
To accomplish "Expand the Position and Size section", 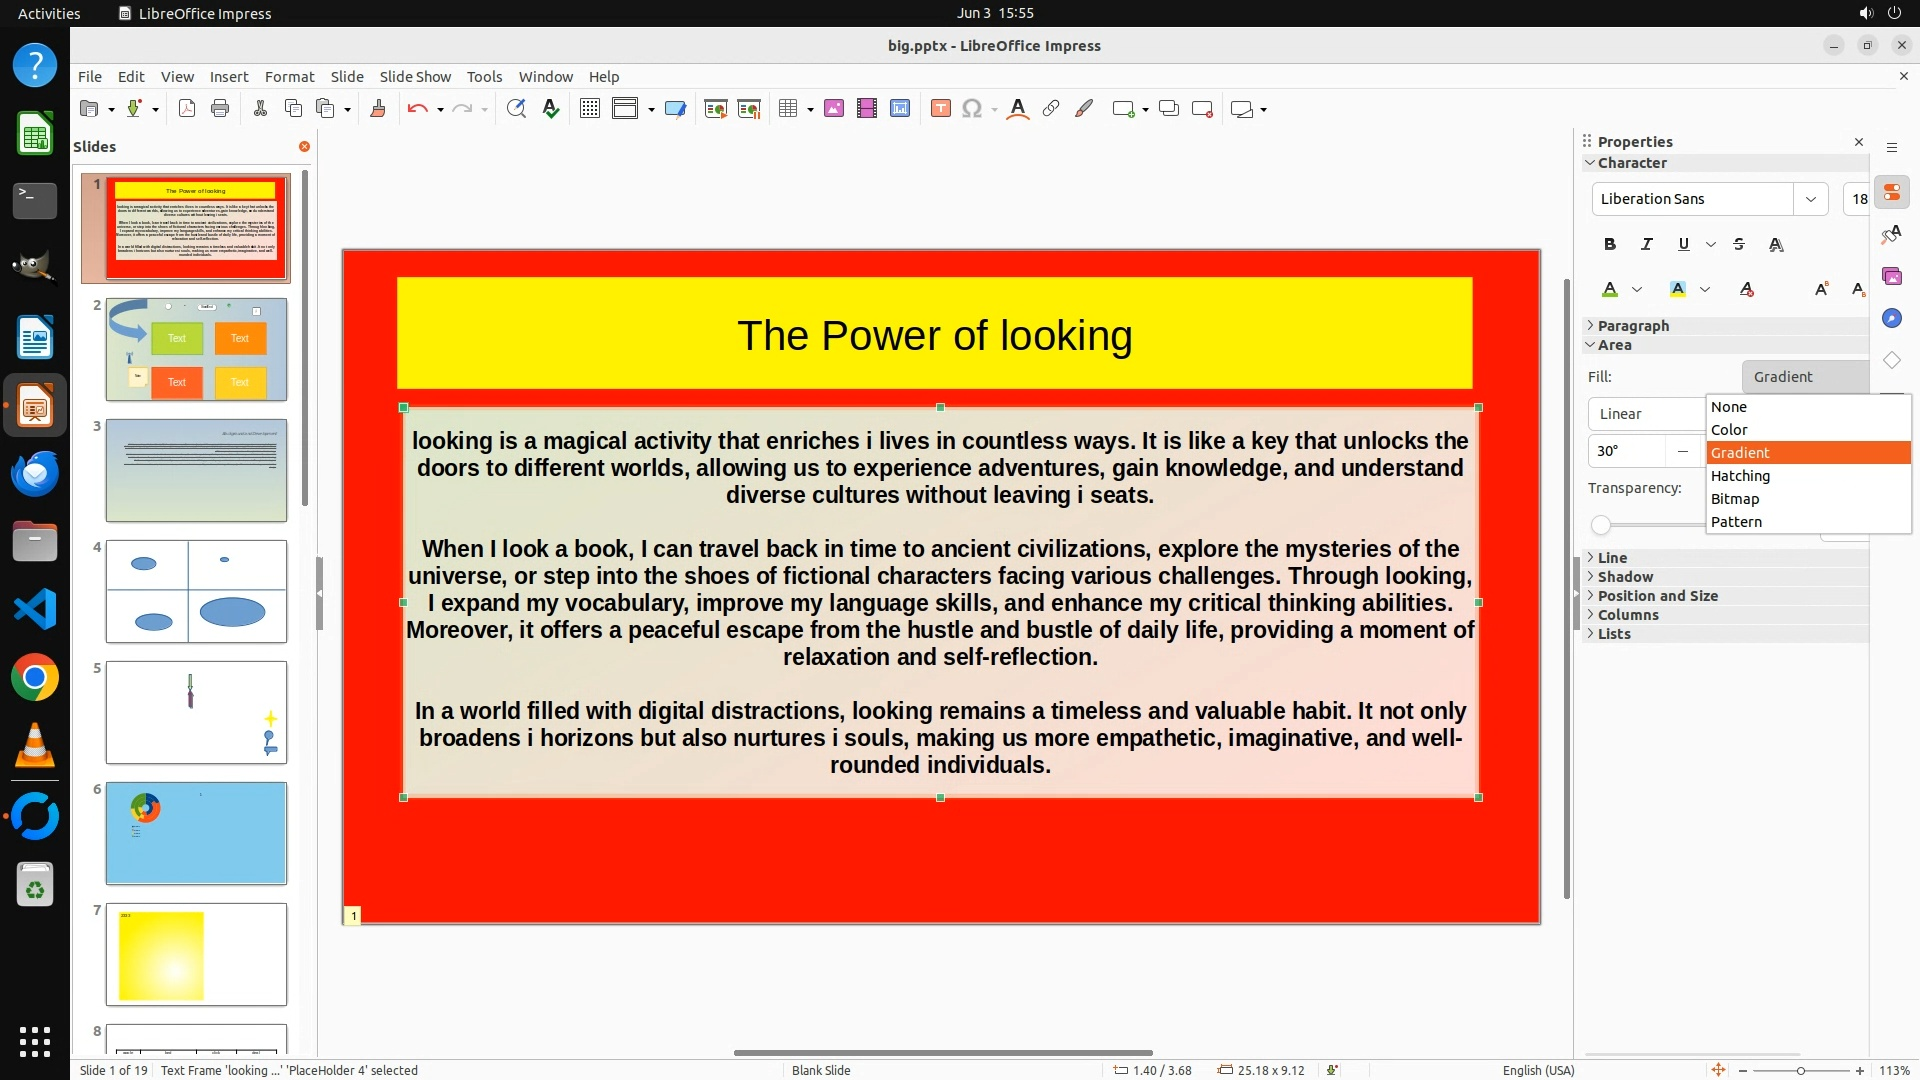I will point(1657,596).
